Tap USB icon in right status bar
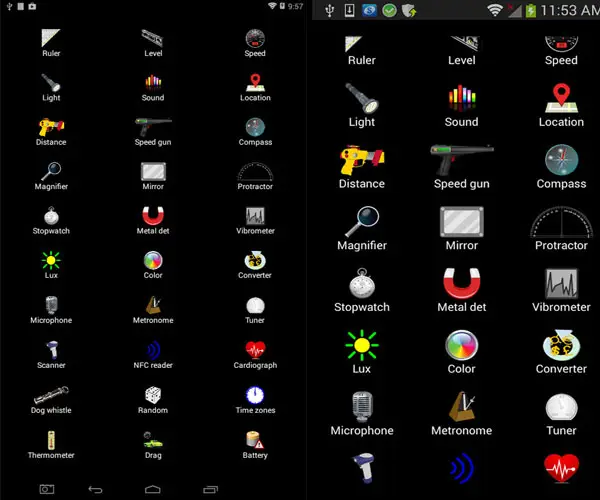600x500 pixels. 329,10
